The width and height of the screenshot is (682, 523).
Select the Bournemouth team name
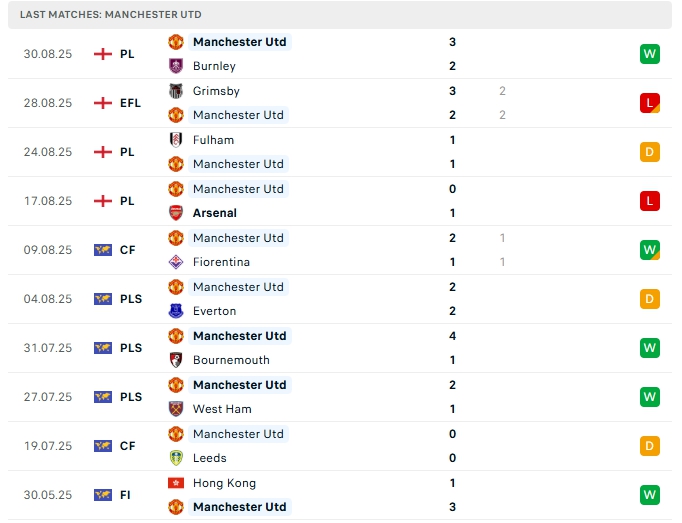point(231,360)
